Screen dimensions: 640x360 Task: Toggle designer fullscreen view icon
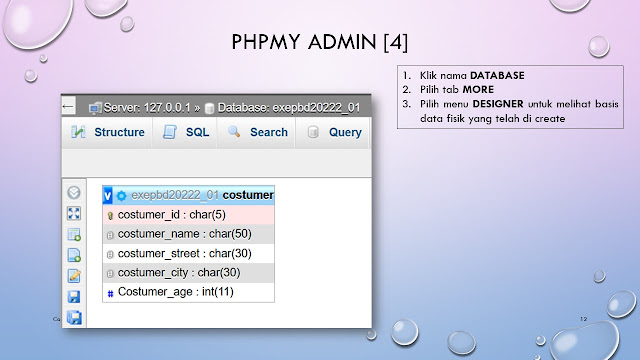(x=74, y=213)
